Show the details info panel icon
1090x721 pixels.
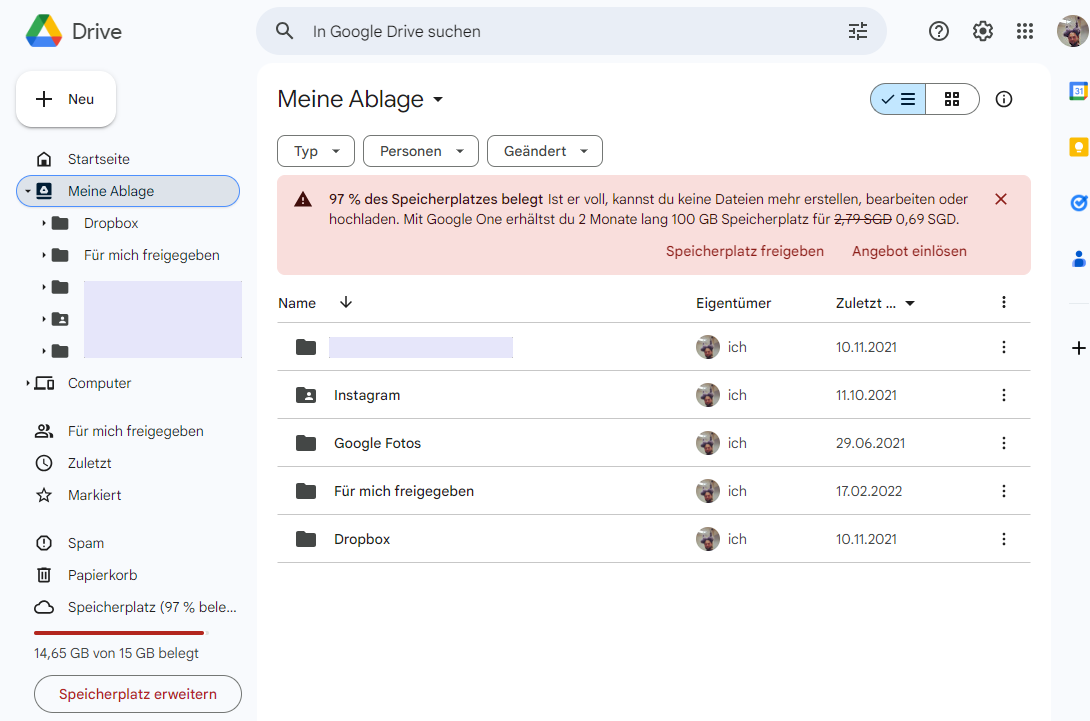(x=1004, y=99)
